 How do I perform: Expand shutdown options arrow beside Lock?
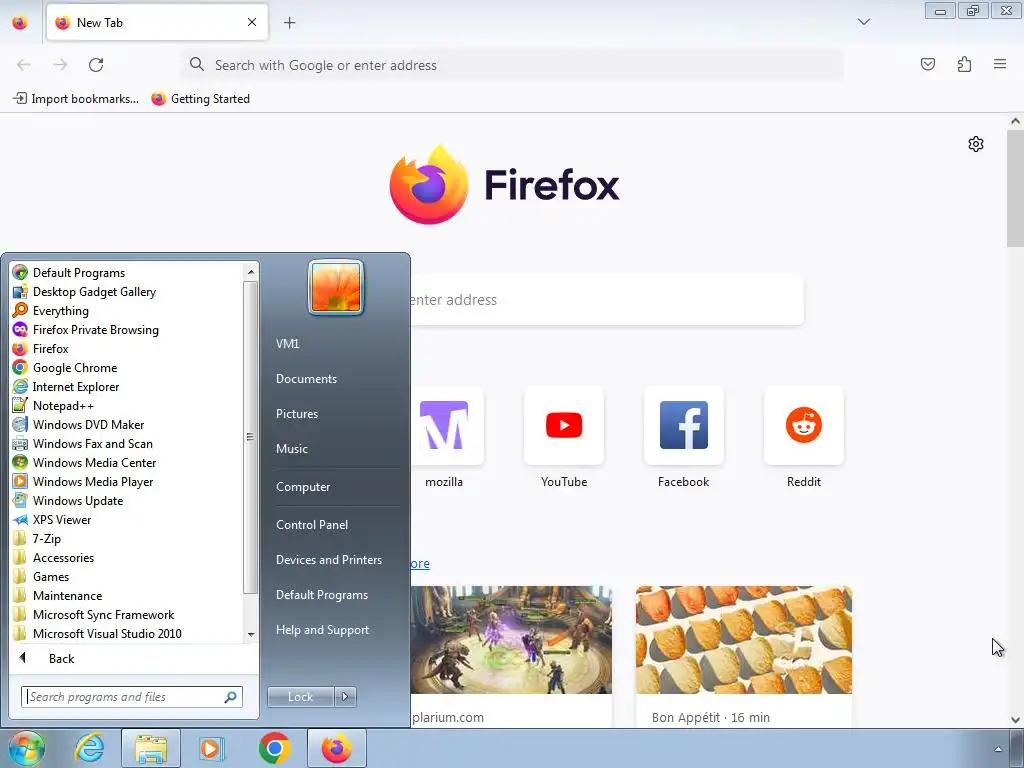(x=345, y=697)
